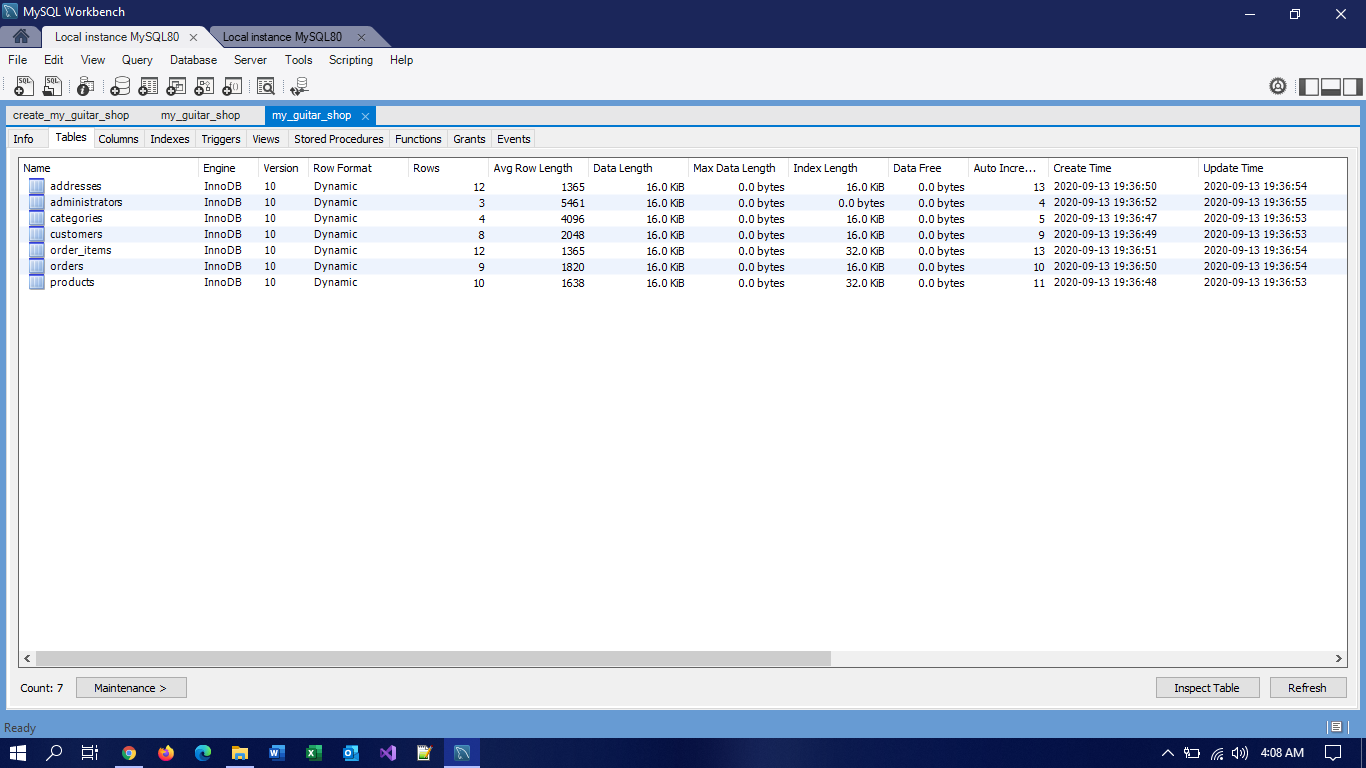
Task: Open the Query menu
Action: point(137,60)
